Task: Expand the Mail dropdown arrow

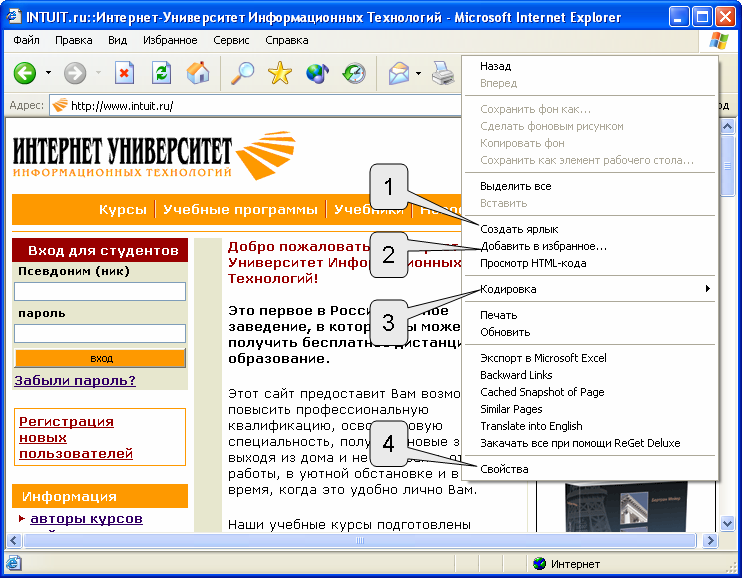Action: click(x=418, y=73)
